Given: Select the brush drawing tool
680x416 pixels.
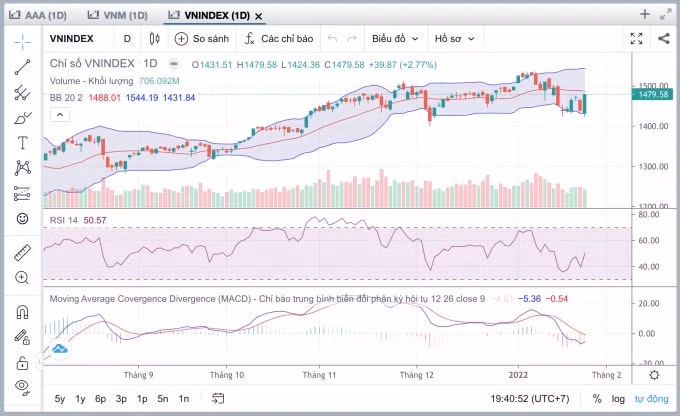Looking at the screenshot, I should (x=23, y=118).
